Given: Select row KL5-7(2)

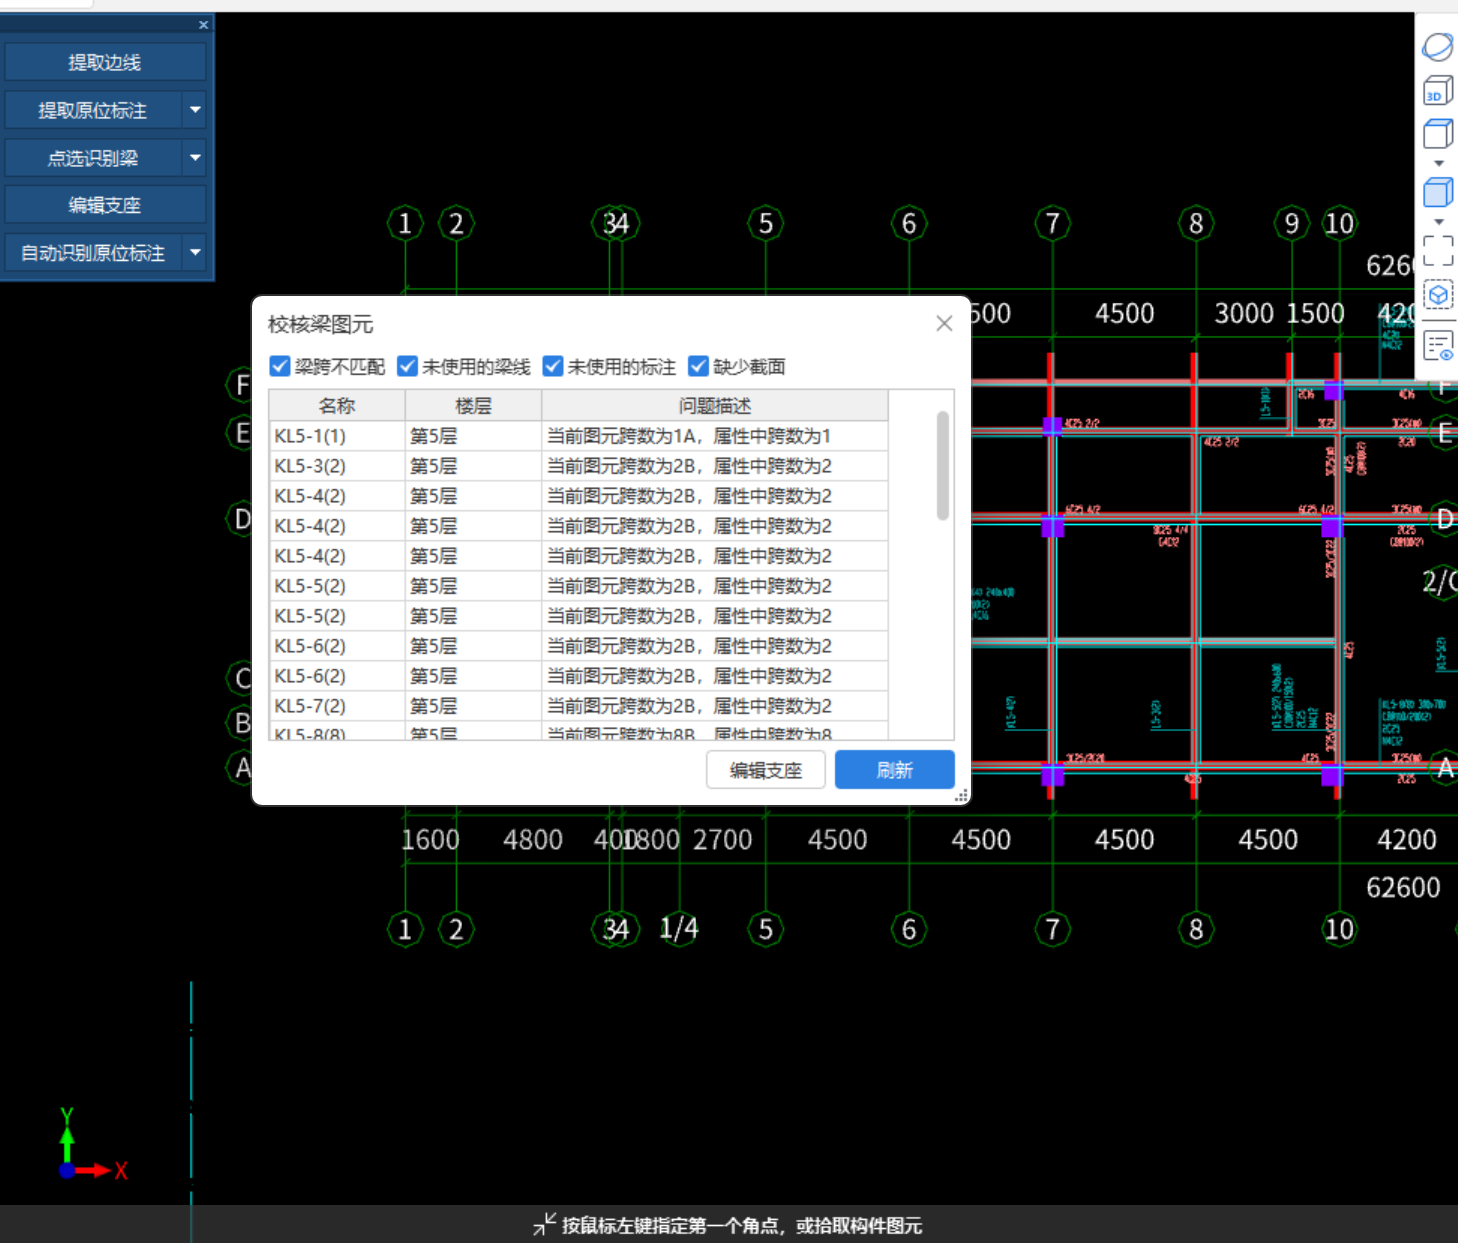Looking at the screenshot, I should (x=579, y=706).
